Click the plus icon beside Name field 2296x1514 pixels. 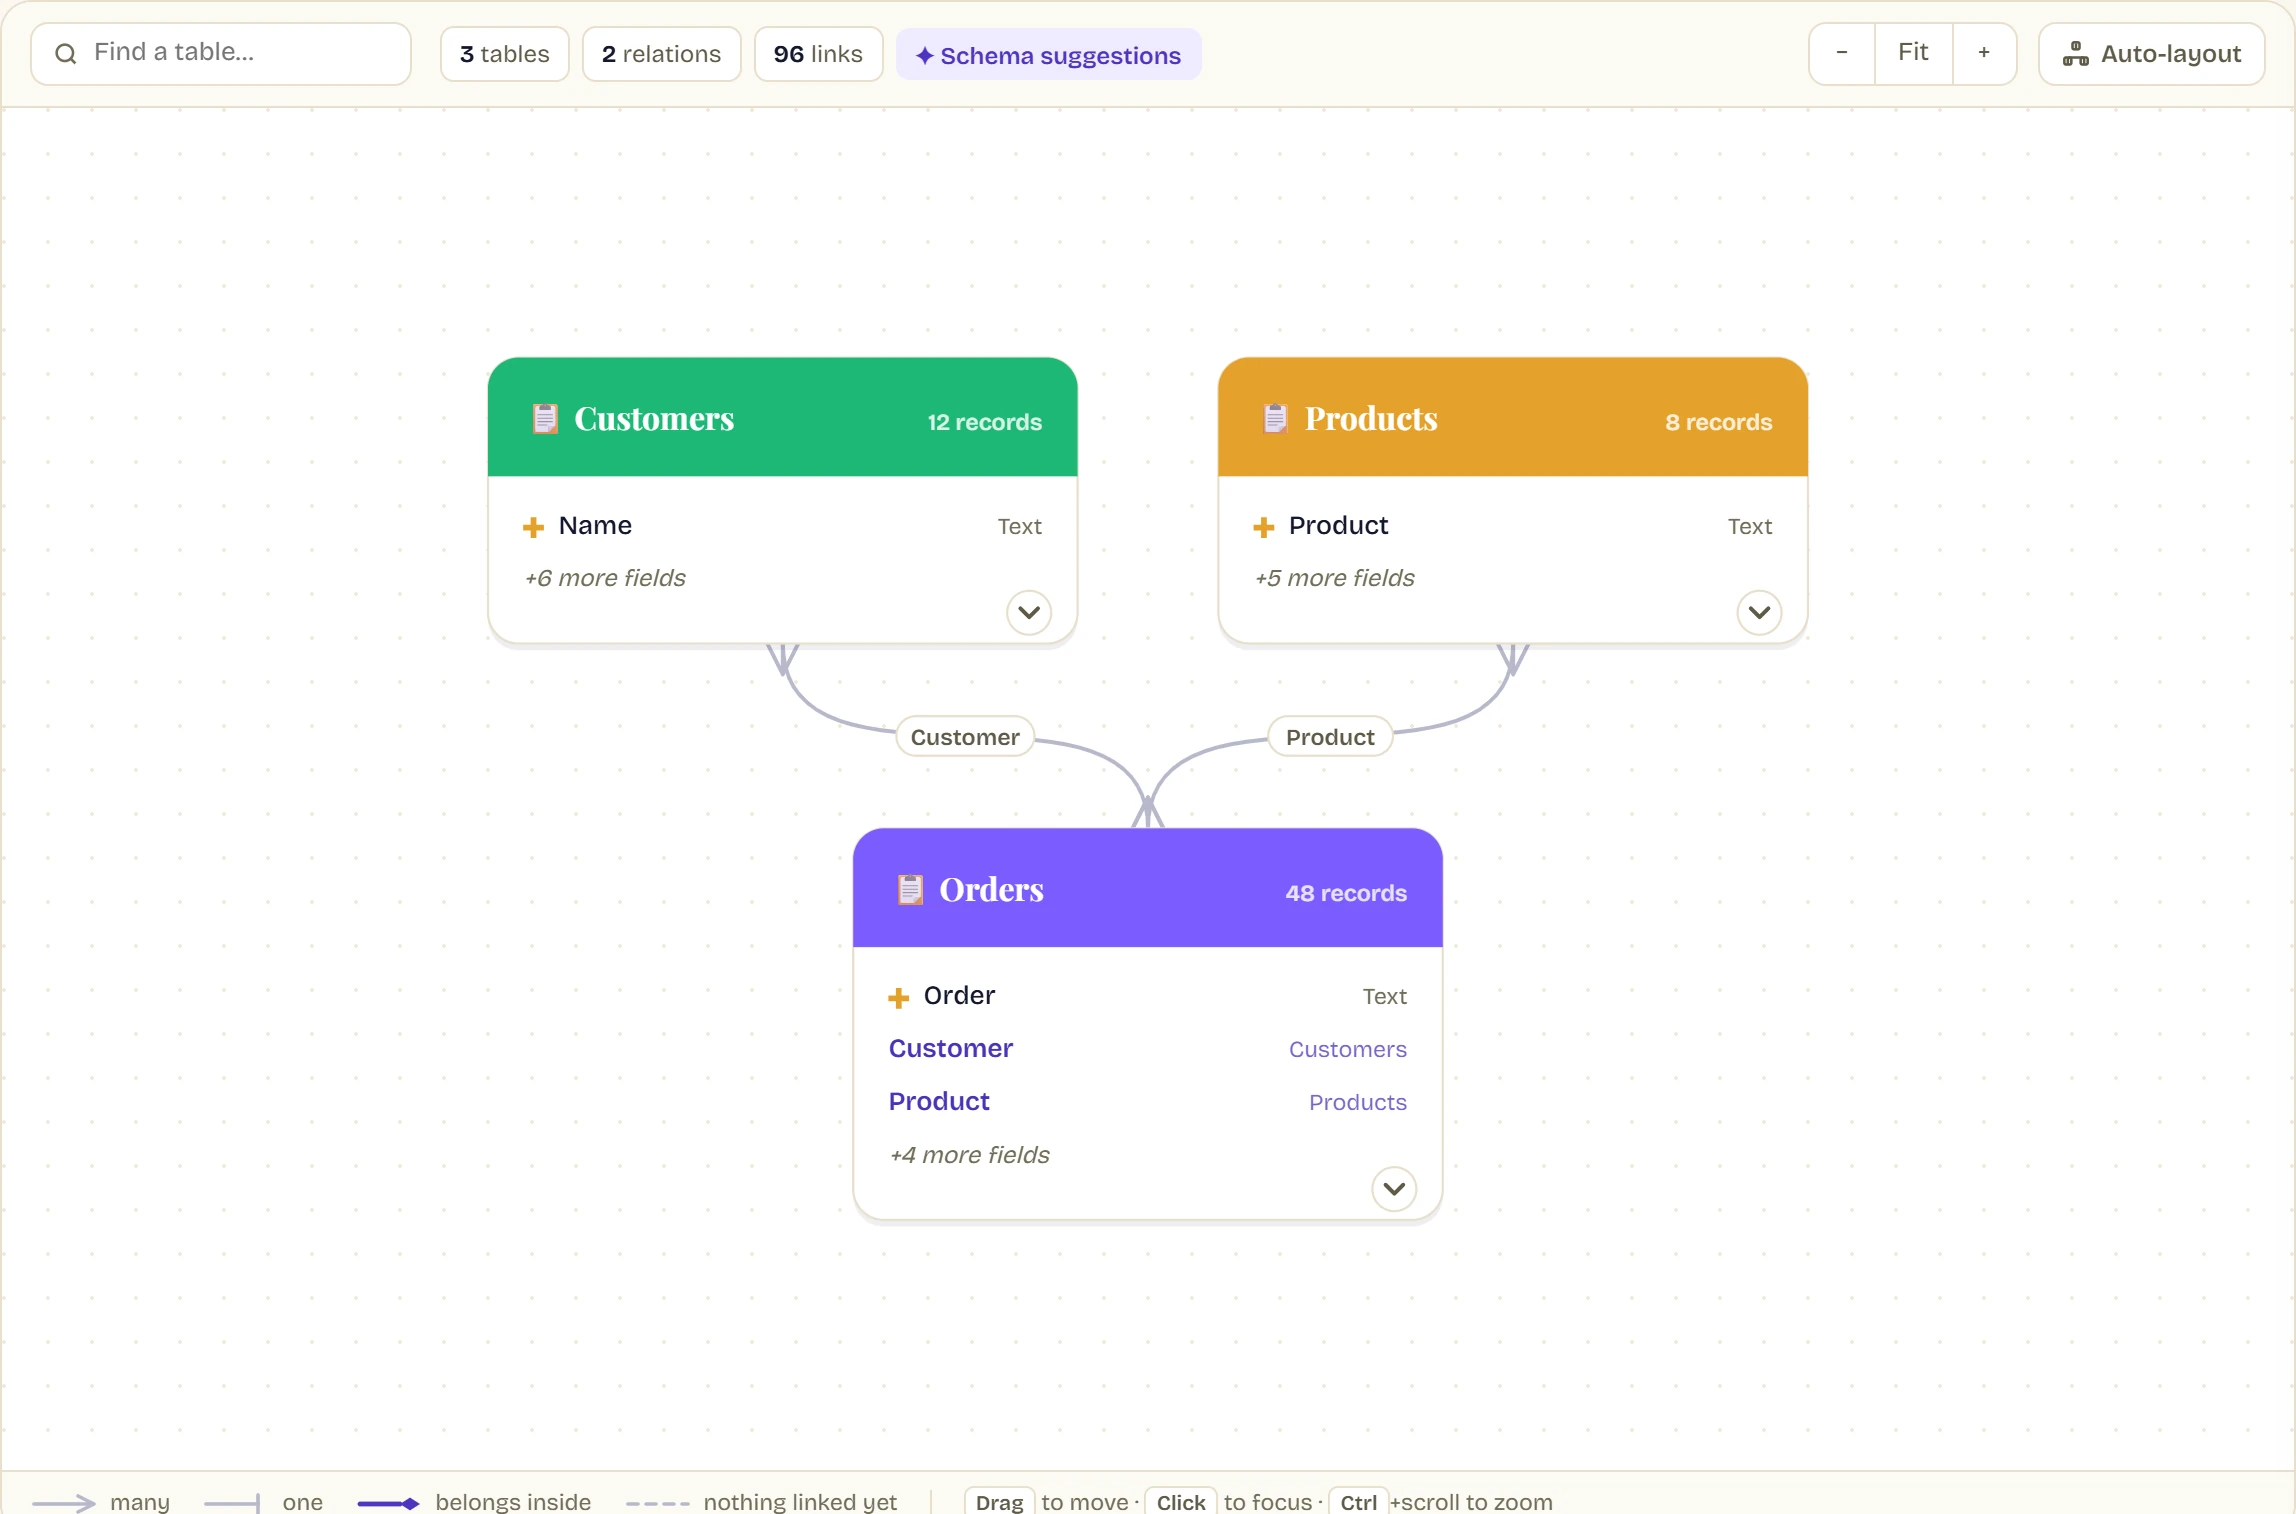click(534, 527)
